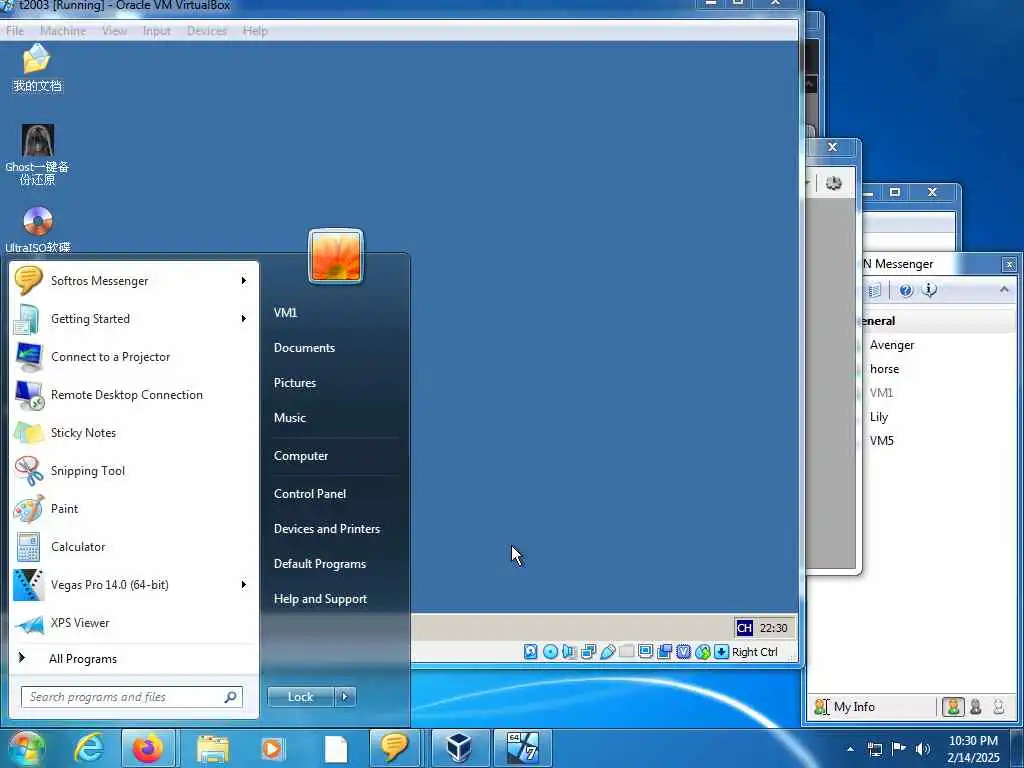Open Devices and Printers
Screen dimensions: 1024x768
[327, 528]
